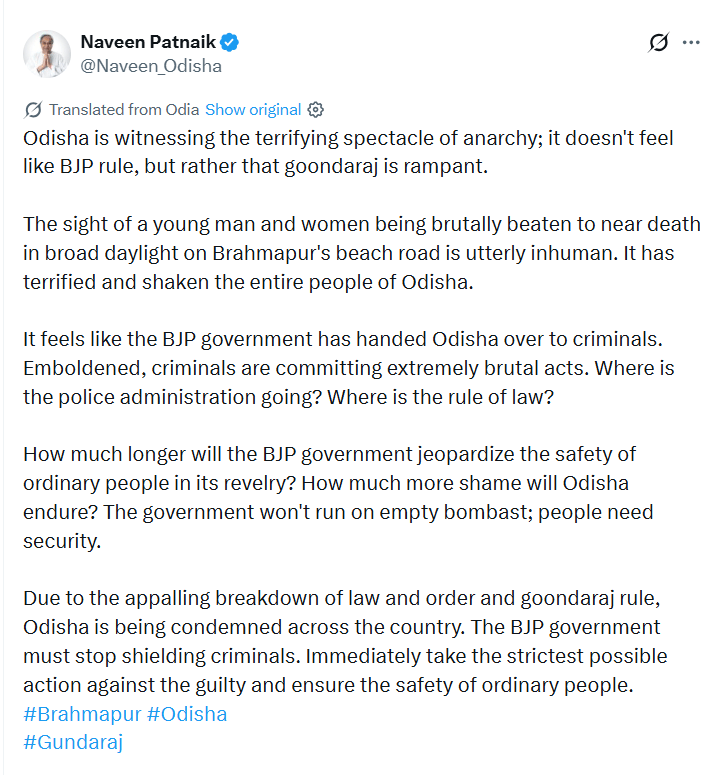Click the Naveen Patnaik display name

148,42
